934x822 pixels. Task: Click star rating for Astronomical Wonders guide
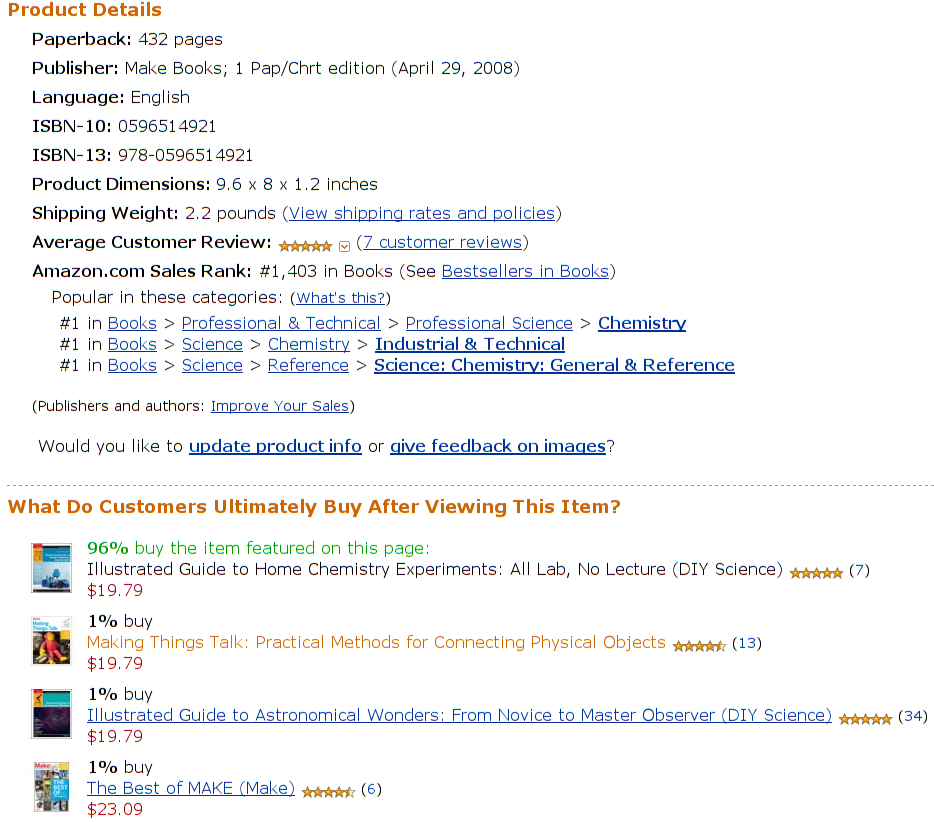point(865,719)
